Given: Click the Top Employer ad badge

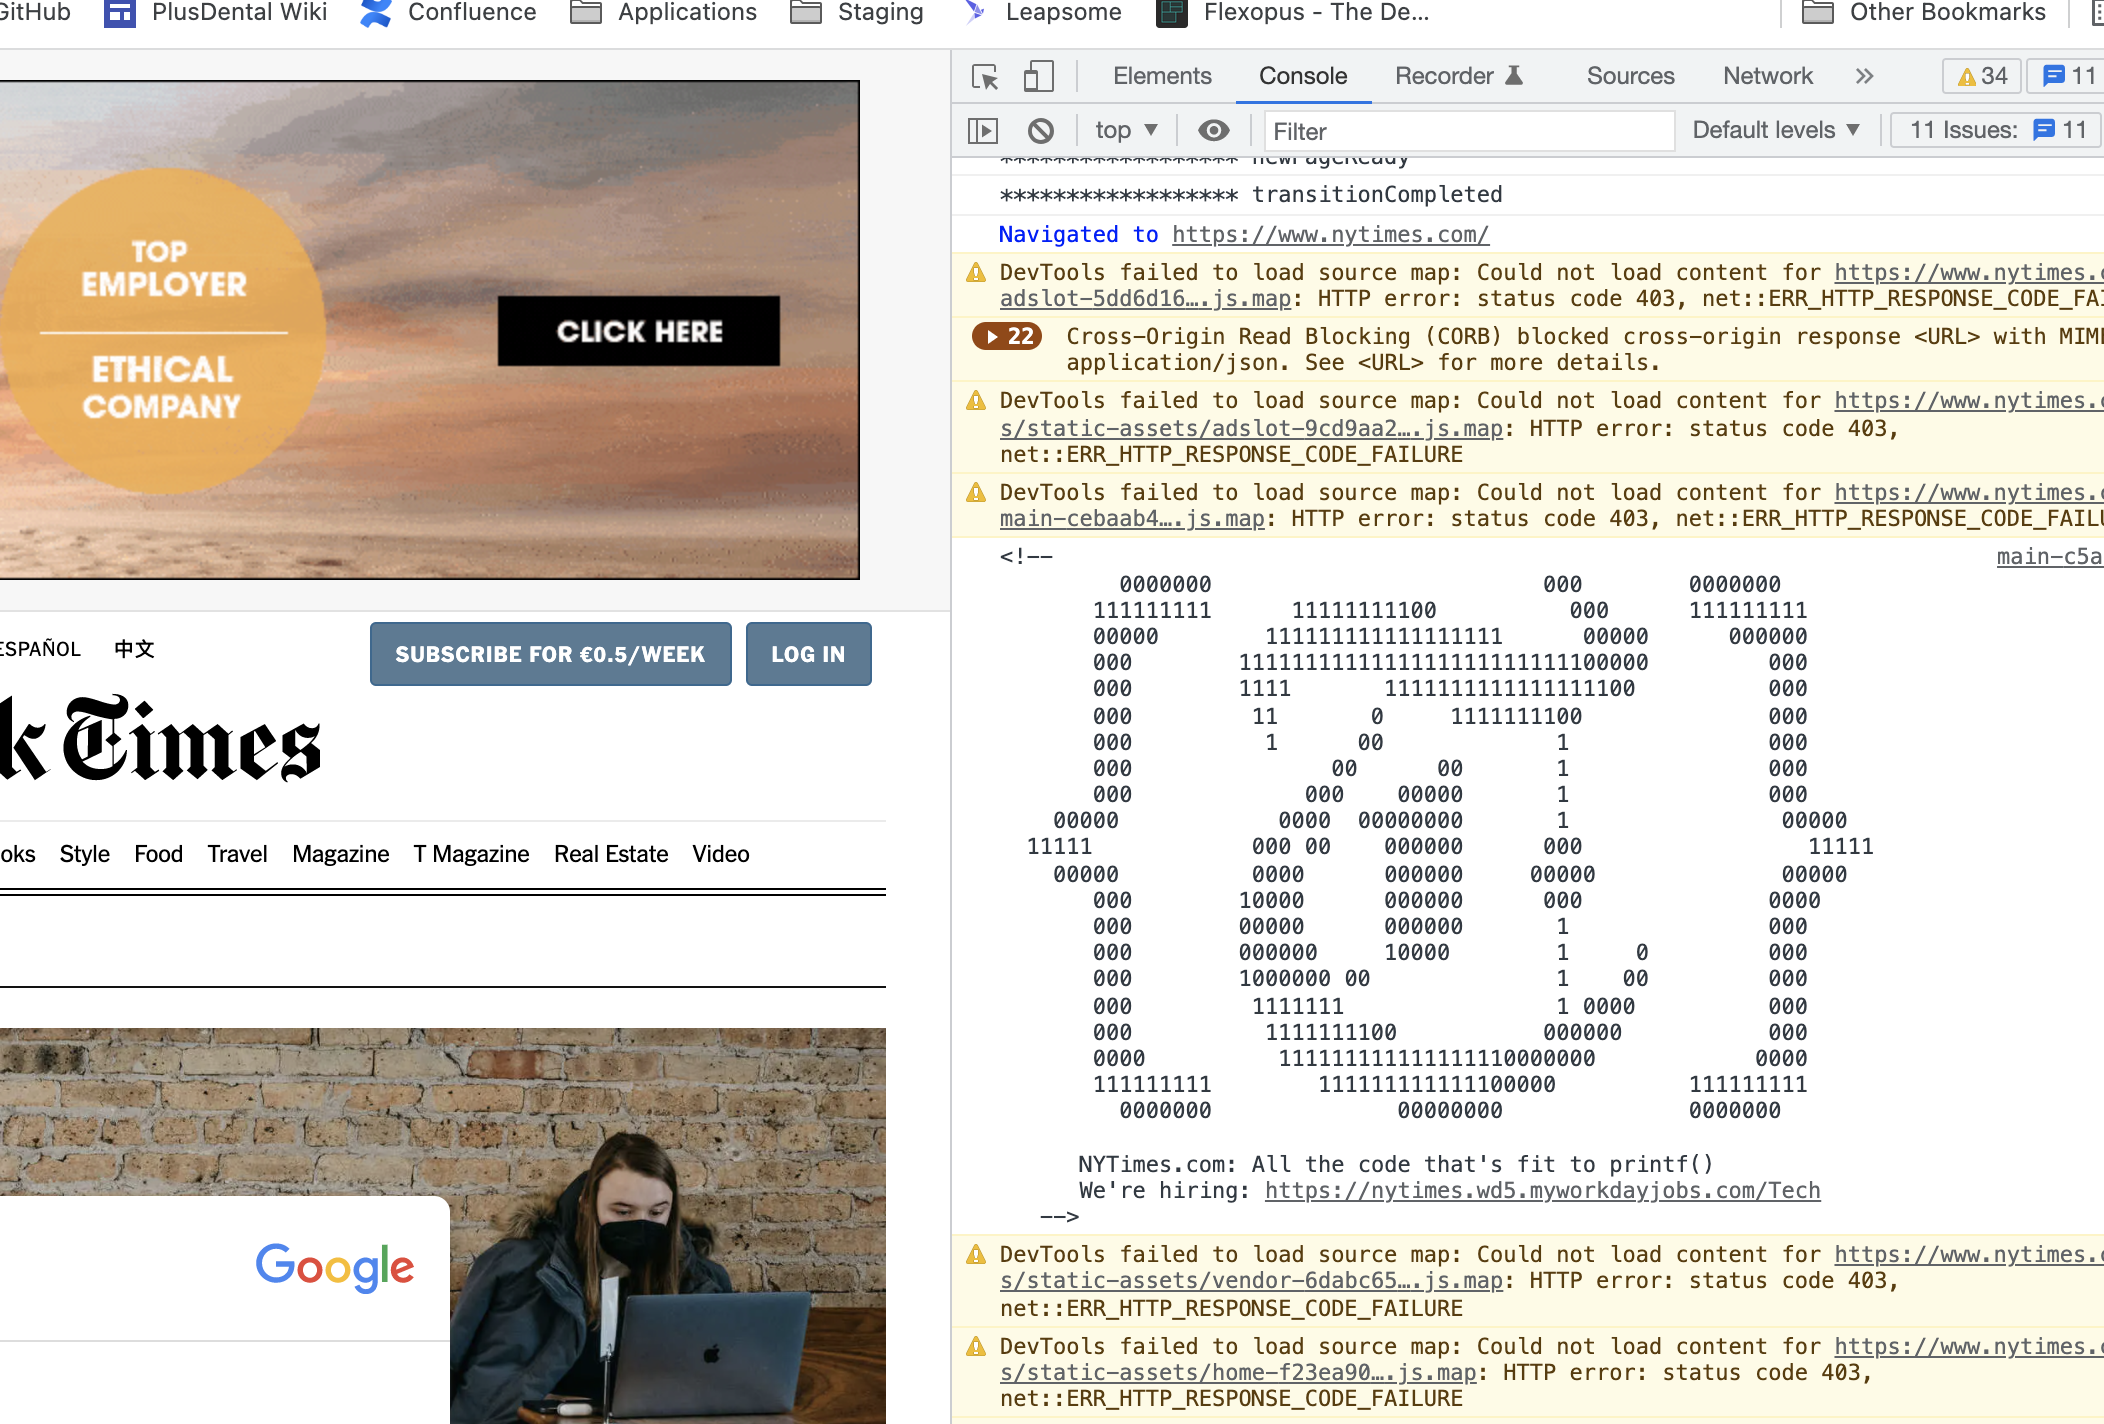Looking at the screenshot, I should point(163,331).
